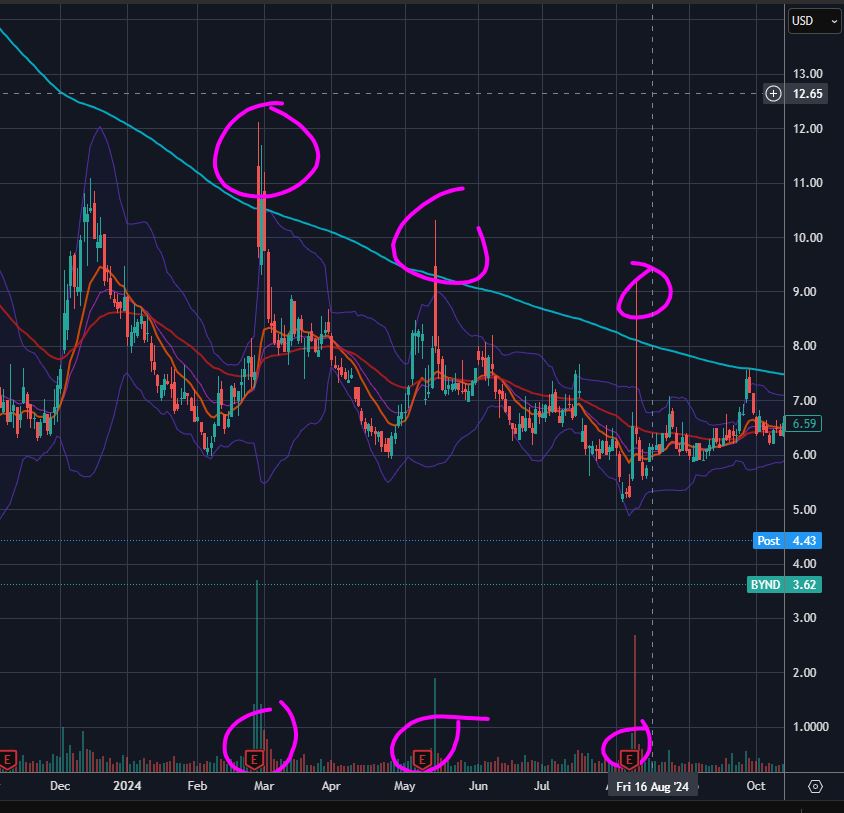The image size is (844, 813).
Task: Open the USD currency dropdown
Action: coord(814,21)
